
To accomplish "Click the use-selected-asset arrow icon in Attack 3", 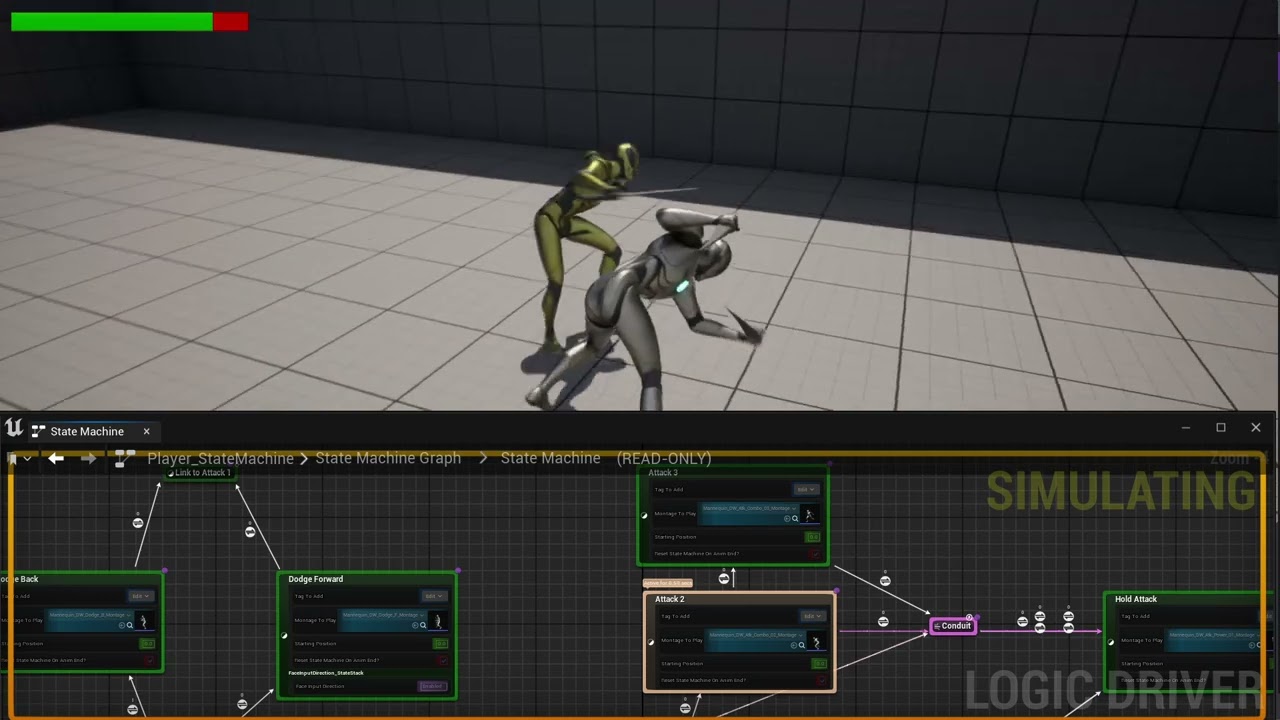I will coord(787,518).
